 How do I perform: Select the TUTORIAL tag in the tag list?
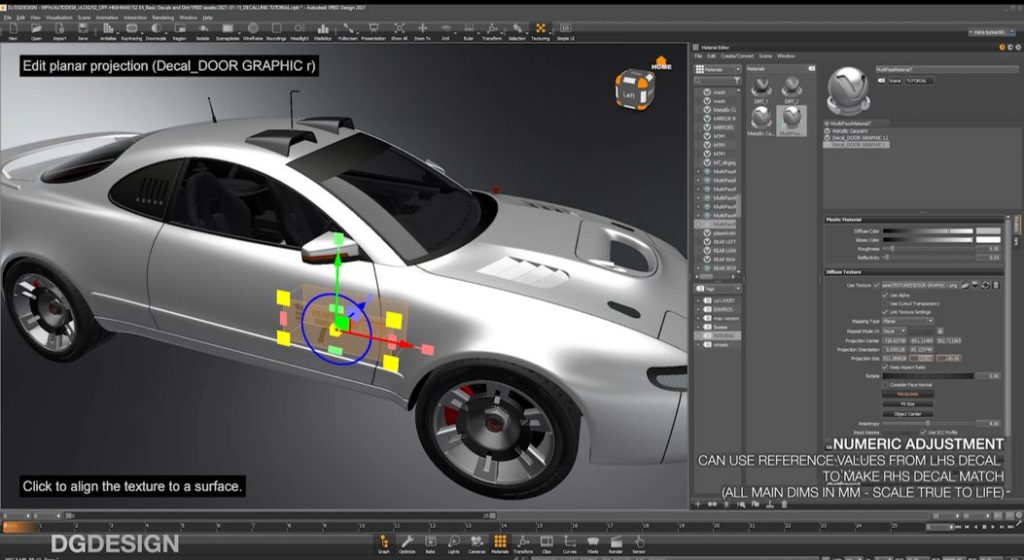[718, 335]
